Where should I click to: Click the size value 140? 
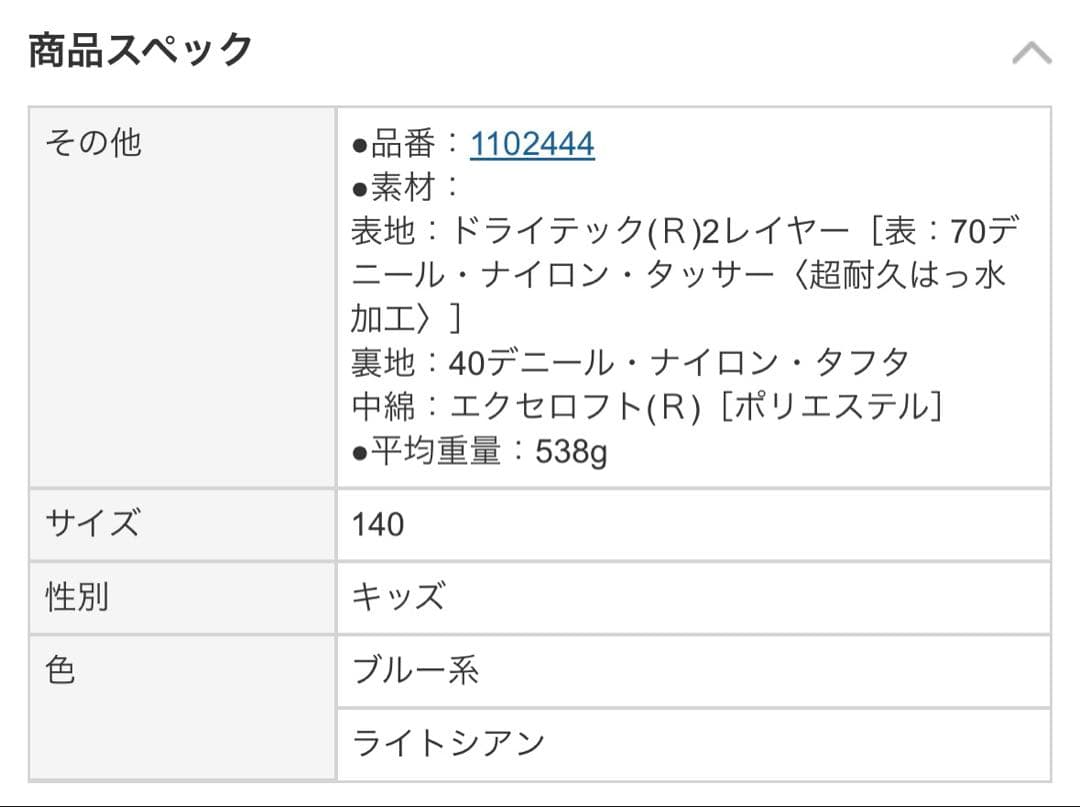pos(378,524)
